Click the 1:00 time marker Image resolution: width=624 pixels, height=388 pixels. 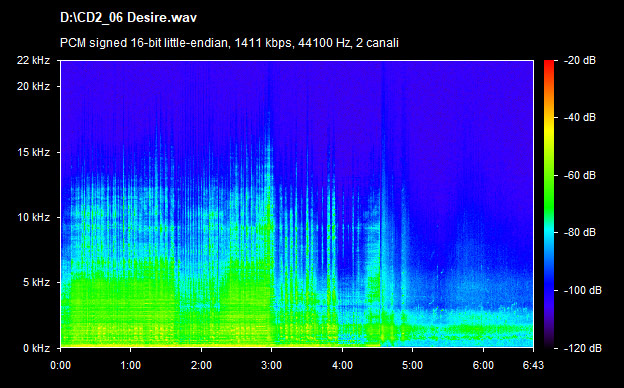pyautogui.click(x=131, y=365)
